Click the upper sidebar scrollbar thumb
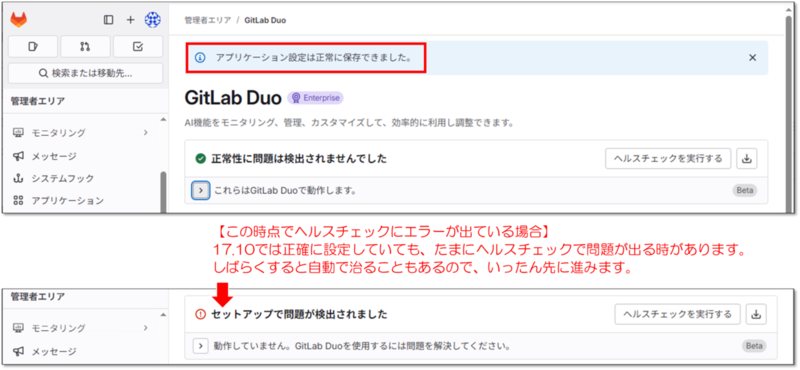This screenshot has height=370, width=800. pyautogui.click(x=163, y=191)
